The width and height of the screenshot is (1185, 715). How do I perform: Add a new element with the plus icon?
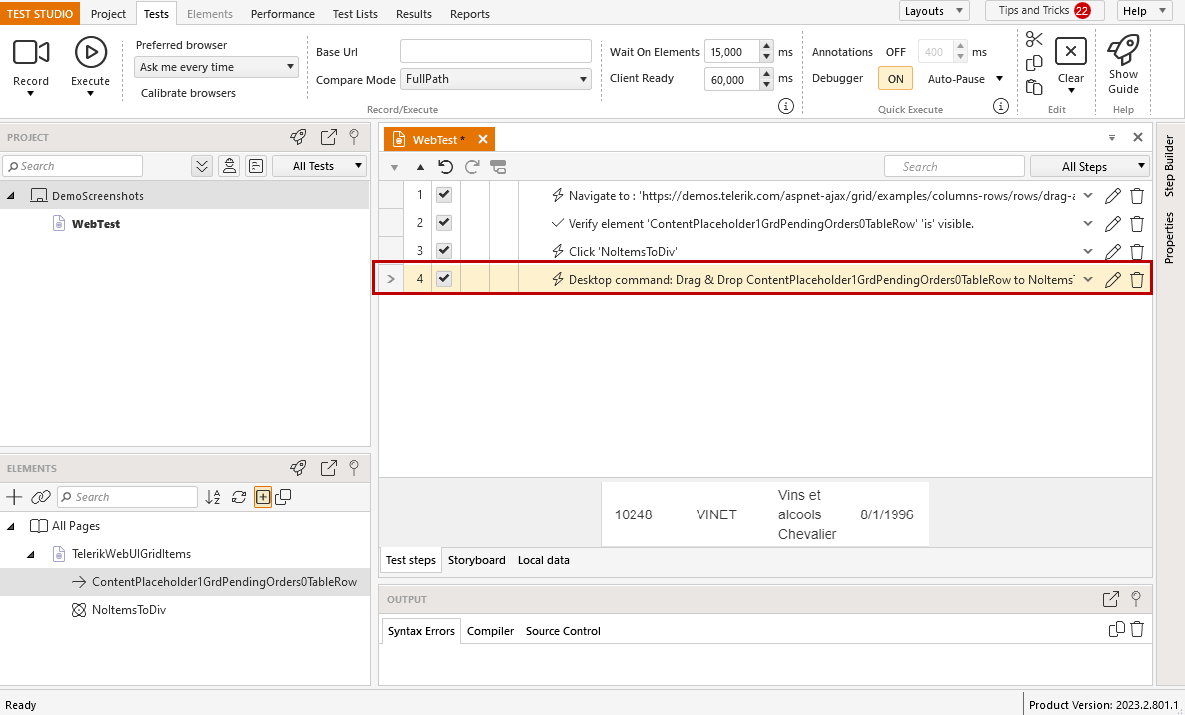click(x=14, y=497)
